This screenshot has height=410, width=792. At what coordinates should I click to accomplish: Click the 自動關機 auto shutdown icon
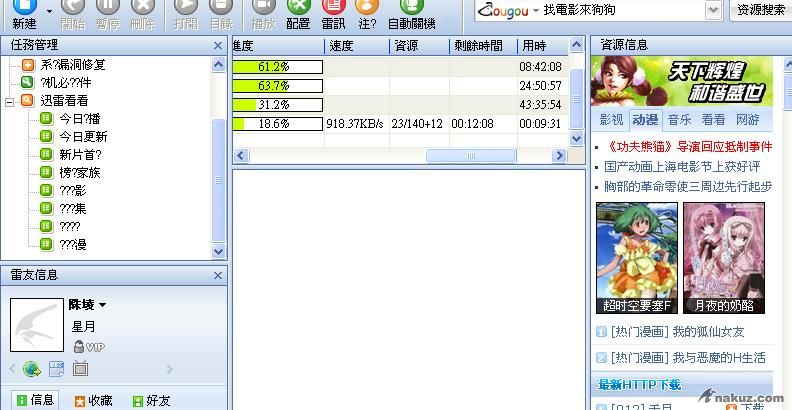411,8
